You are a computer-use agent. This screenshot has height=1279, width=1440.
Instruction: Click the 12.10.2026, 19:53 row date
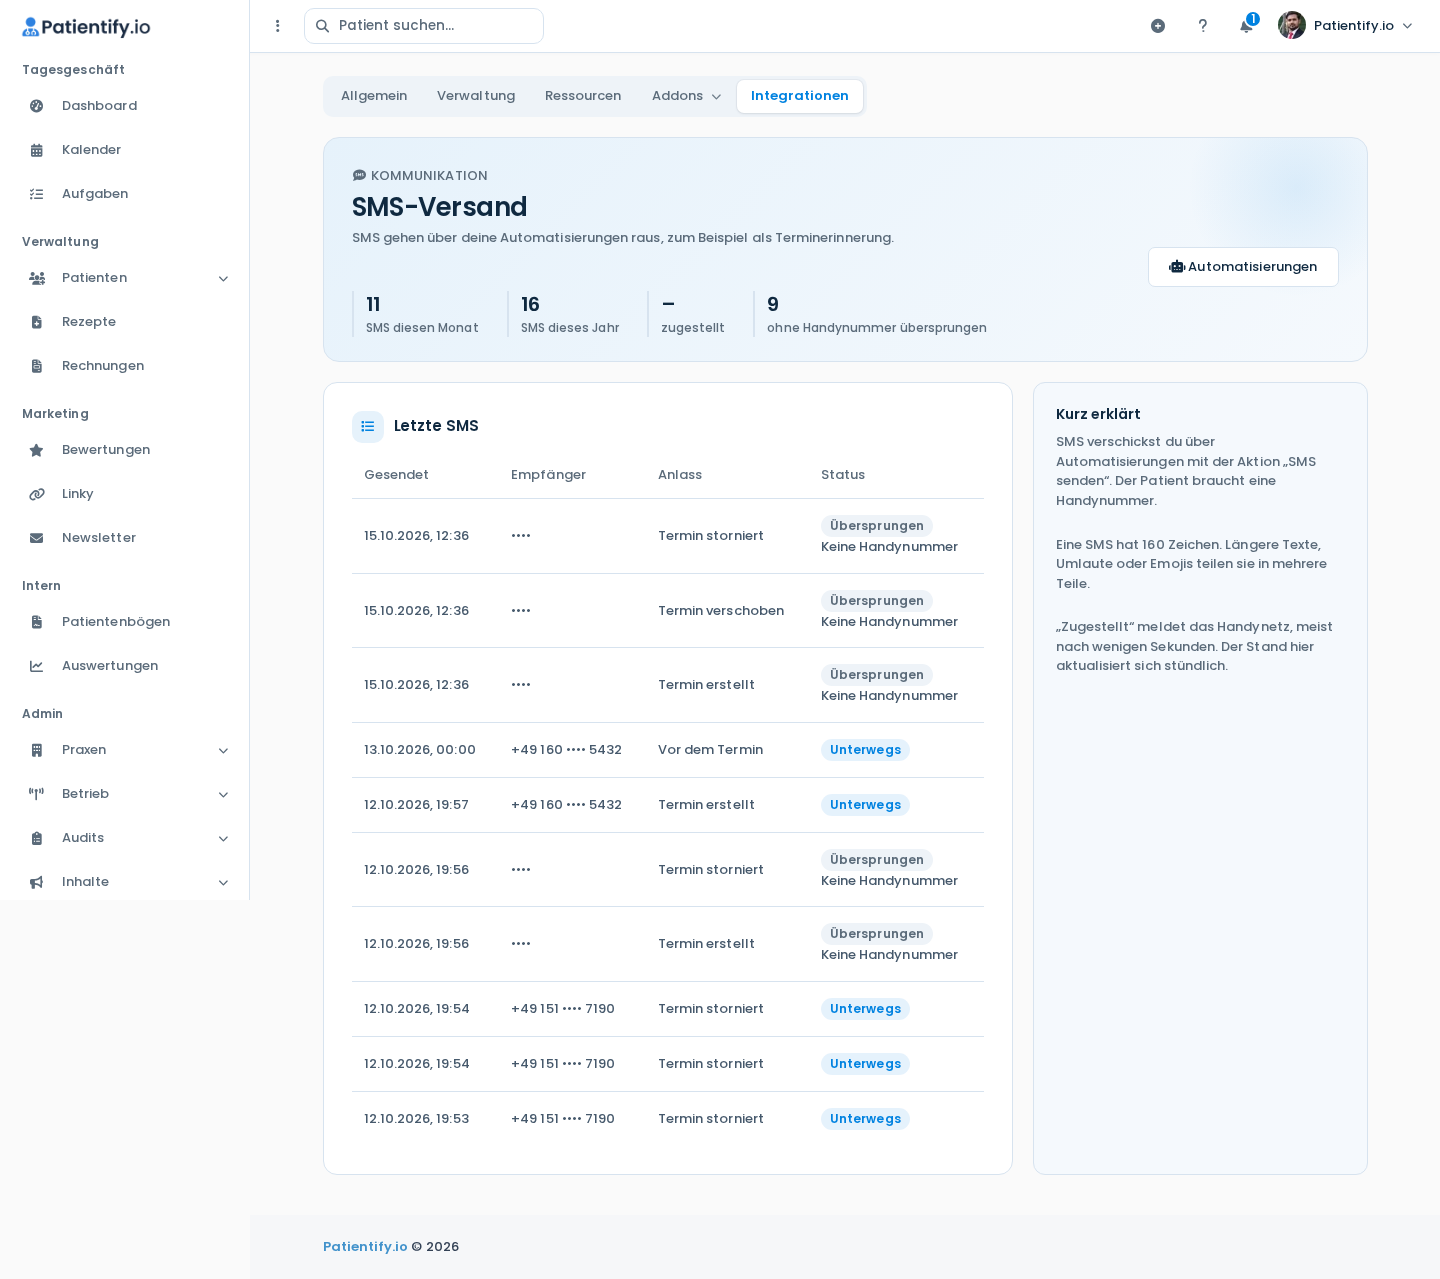coord(417,1119)
